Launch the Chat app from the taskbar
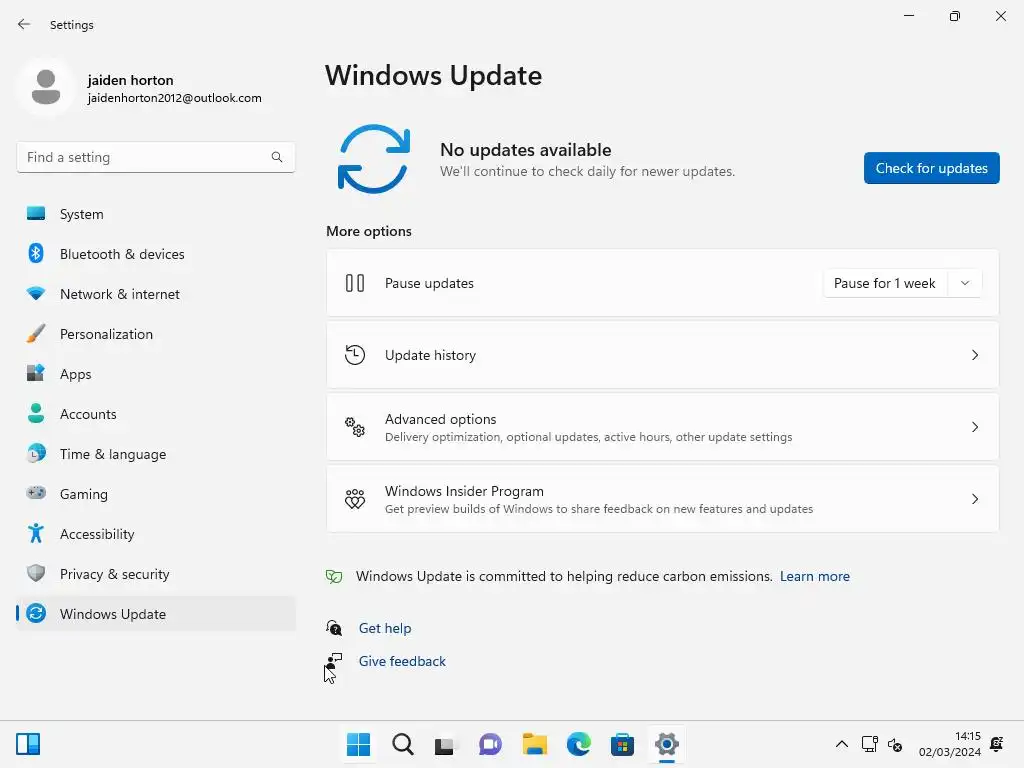Screen dimensions: 1024x768 490,744
